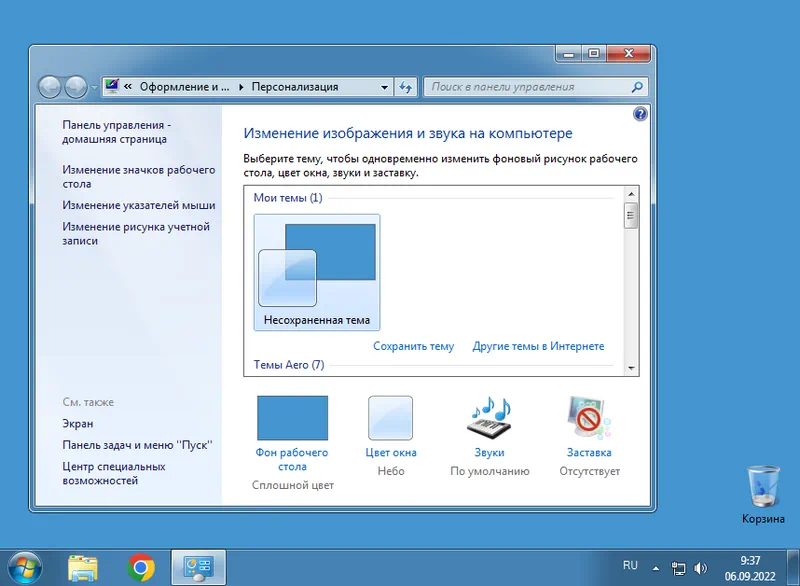Click the Windows Start button

coord(22,566)
